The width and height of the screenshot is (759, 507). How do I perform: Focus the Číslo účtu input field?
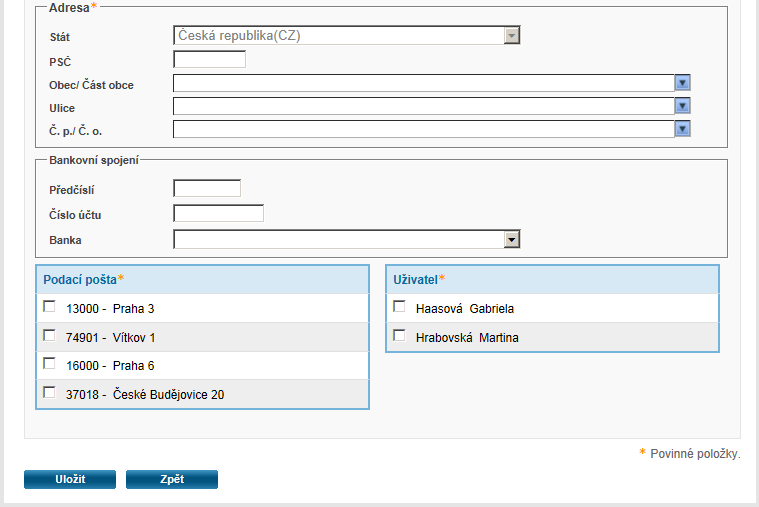coord(218,213)
